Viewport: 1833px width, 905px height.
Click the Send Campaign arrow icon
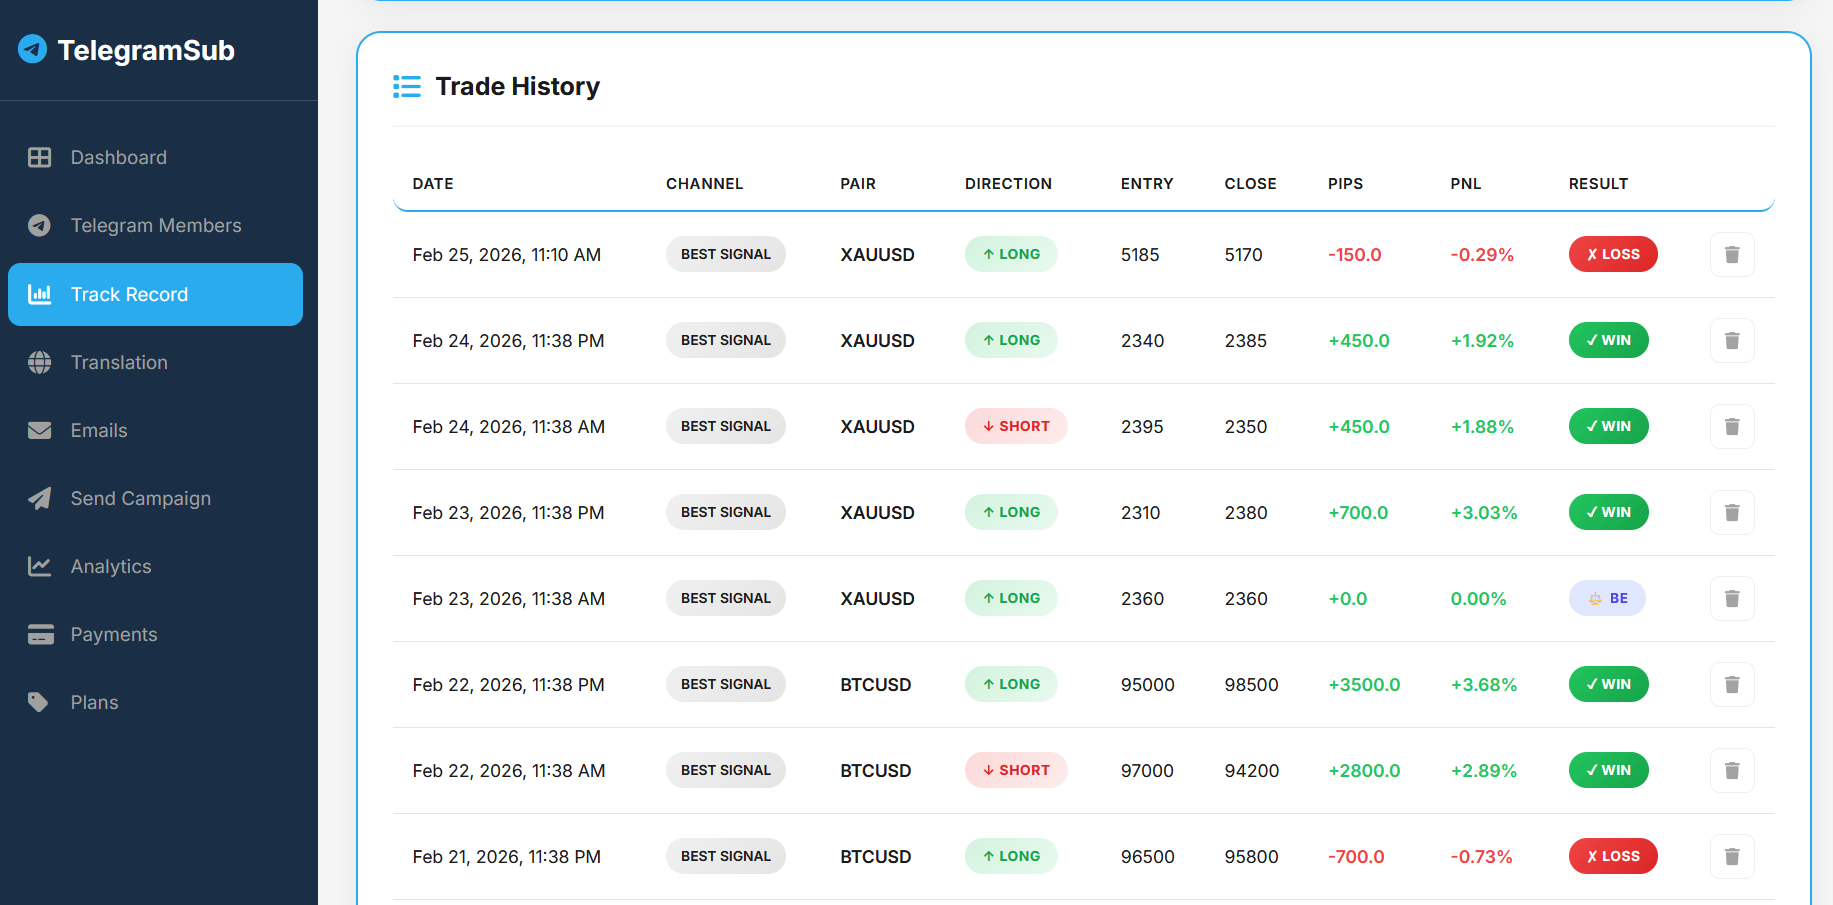pos(40,498)
